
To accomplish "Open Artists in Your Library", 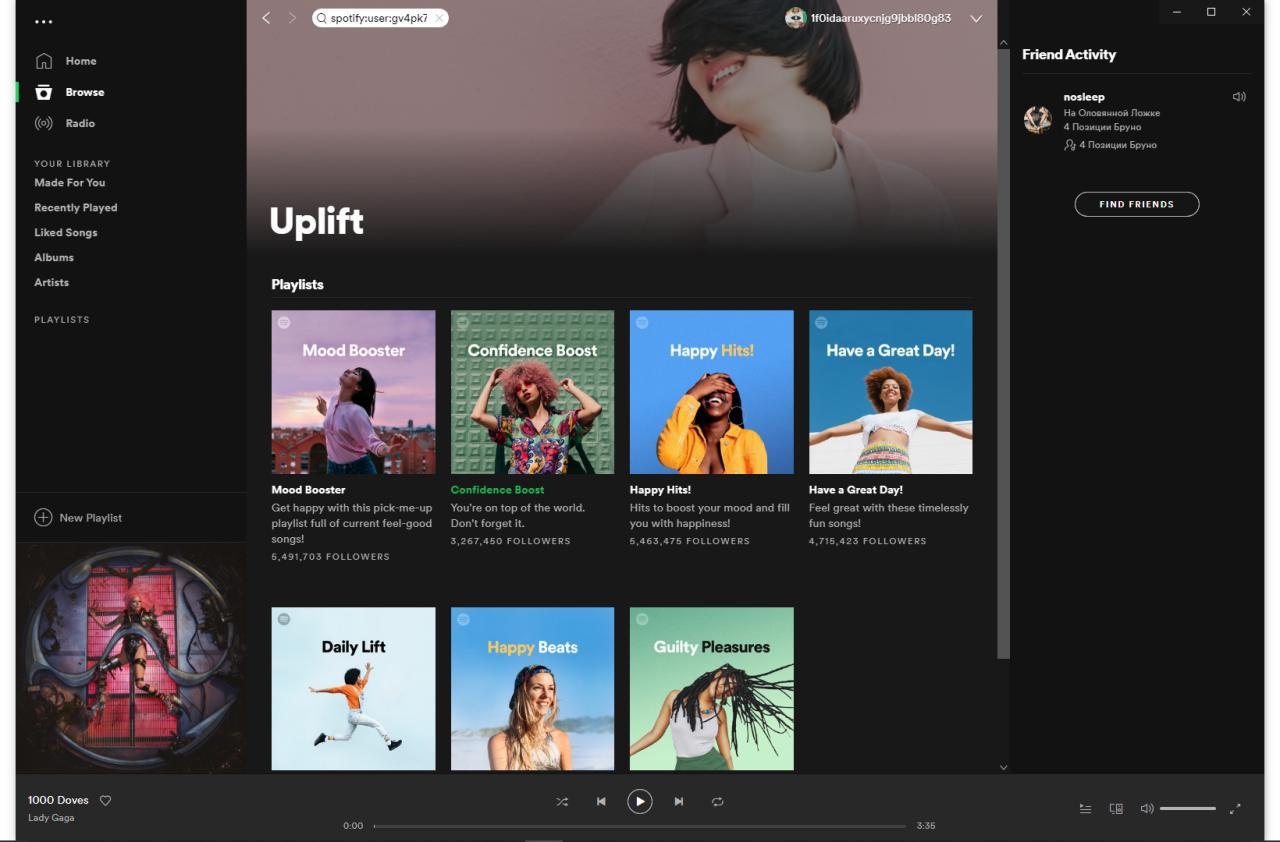I will pos(52,283).
